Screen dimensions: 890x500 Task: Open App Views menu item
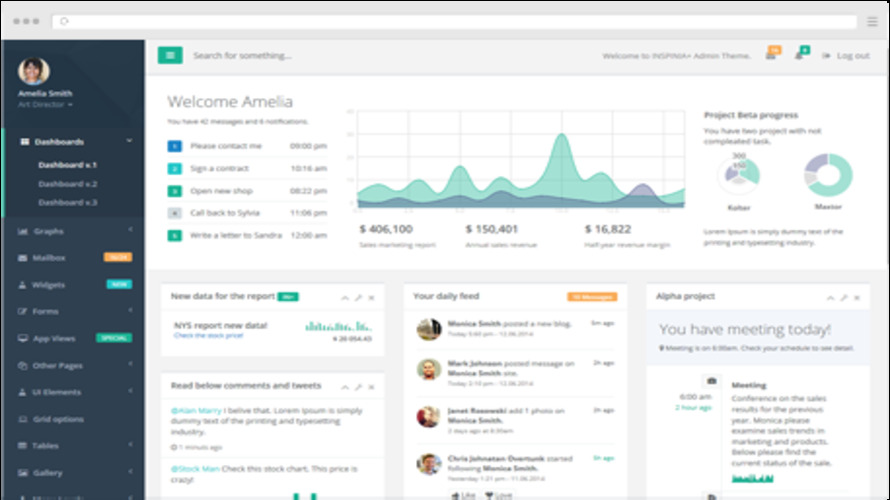73,338
